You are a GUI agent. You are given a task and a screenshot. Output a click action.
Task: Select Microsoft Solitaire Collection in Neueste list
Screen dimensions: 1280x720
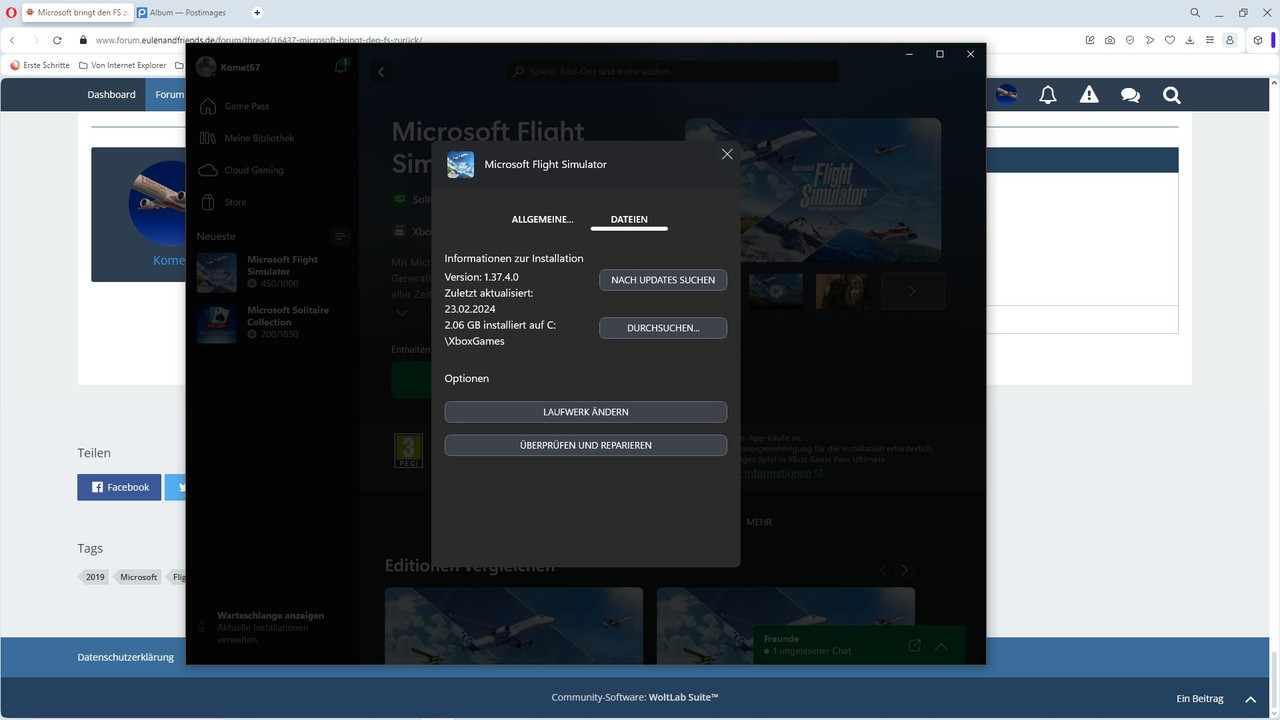(270, 322)
